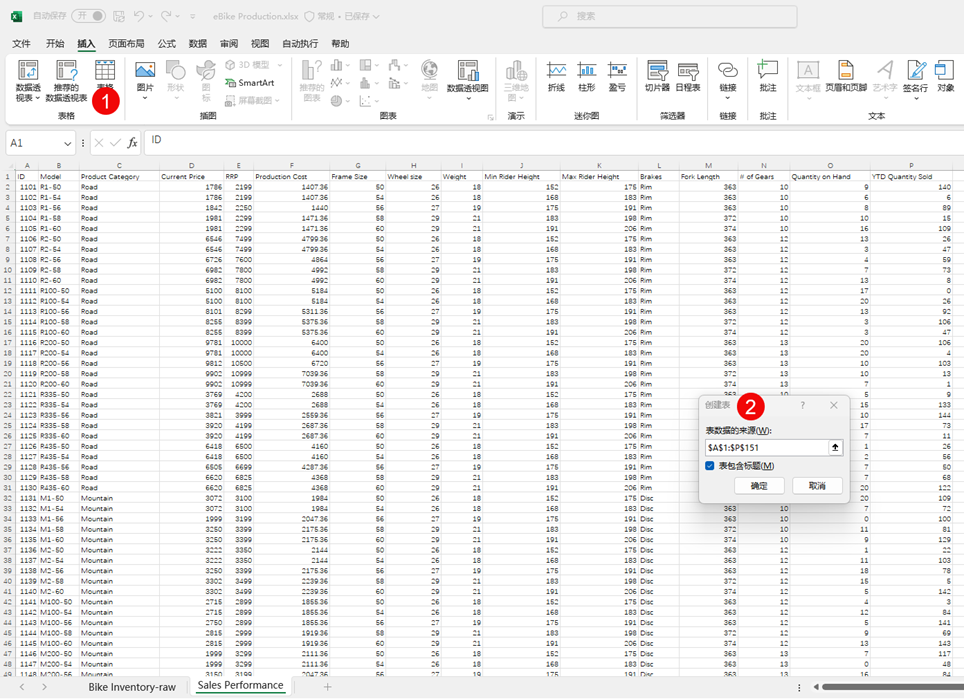This screenshot has height=699, width=964.
Task: Click 取消 in the 创建表 dialog
Action: click(816, 486)
